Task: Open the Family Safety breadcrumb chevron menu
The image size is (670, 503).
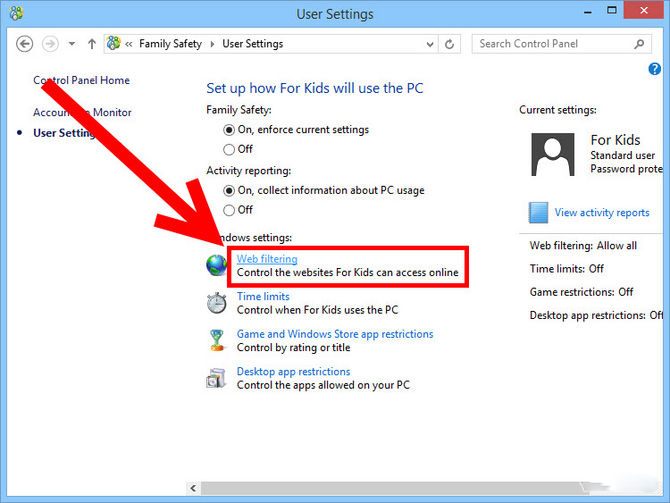Action: (212, 44)
